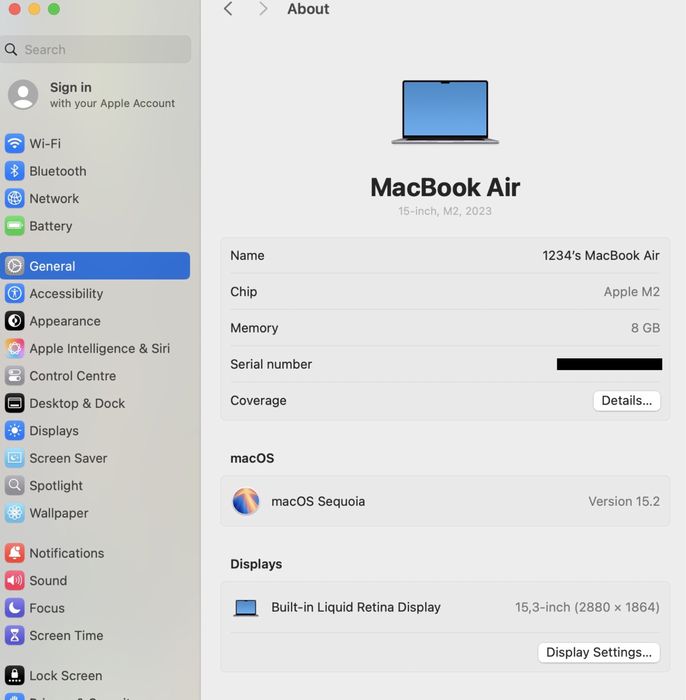Open Sound speaker icon
686x700 pixels.
coord(14,581)
